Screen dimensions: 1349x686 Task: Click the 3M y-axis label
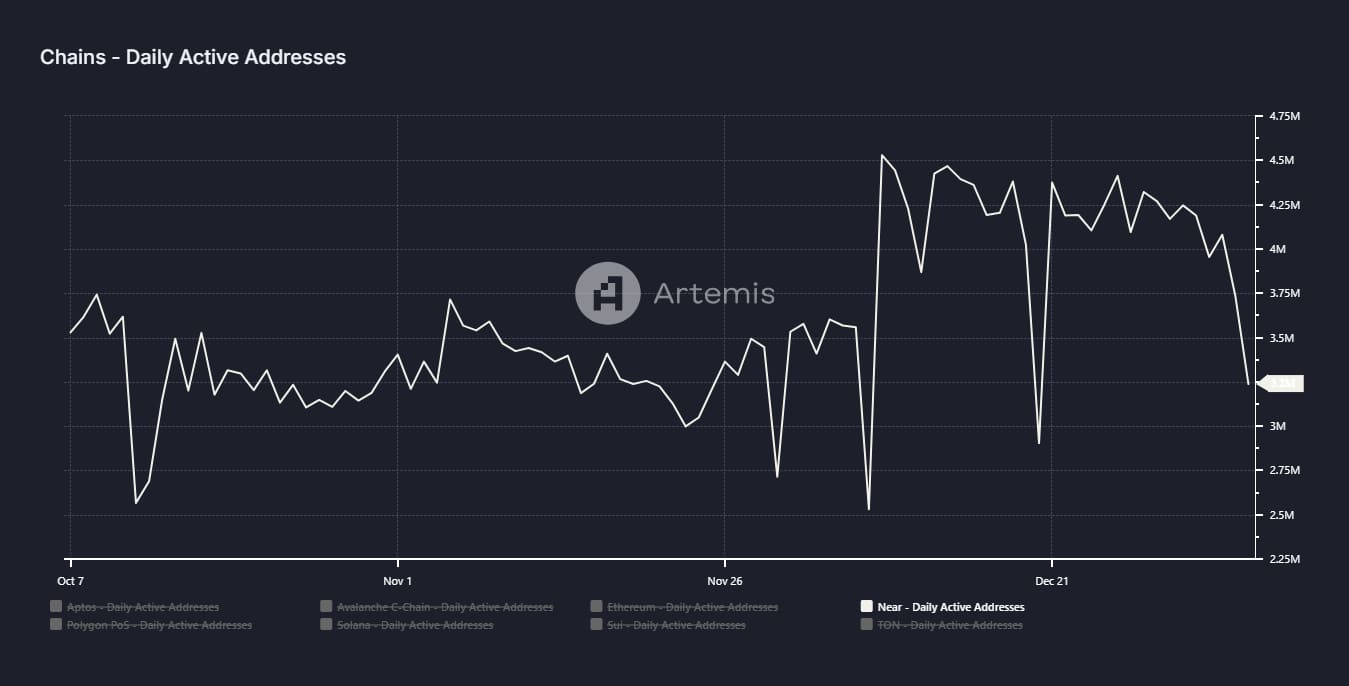pyautogui.click(x=1278, y=427)
